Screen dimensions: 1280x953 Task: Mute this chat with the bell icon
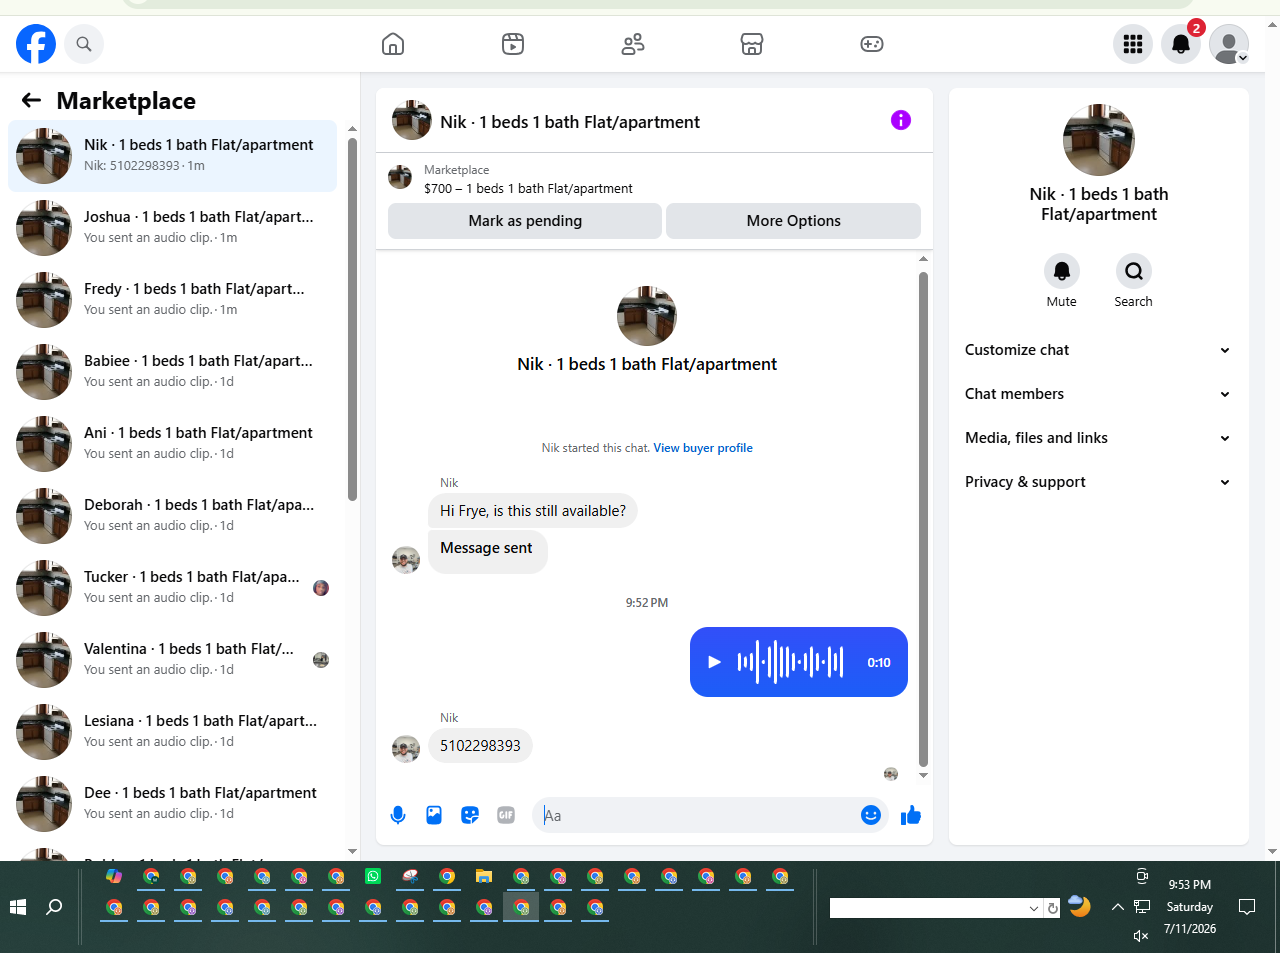1062,271
